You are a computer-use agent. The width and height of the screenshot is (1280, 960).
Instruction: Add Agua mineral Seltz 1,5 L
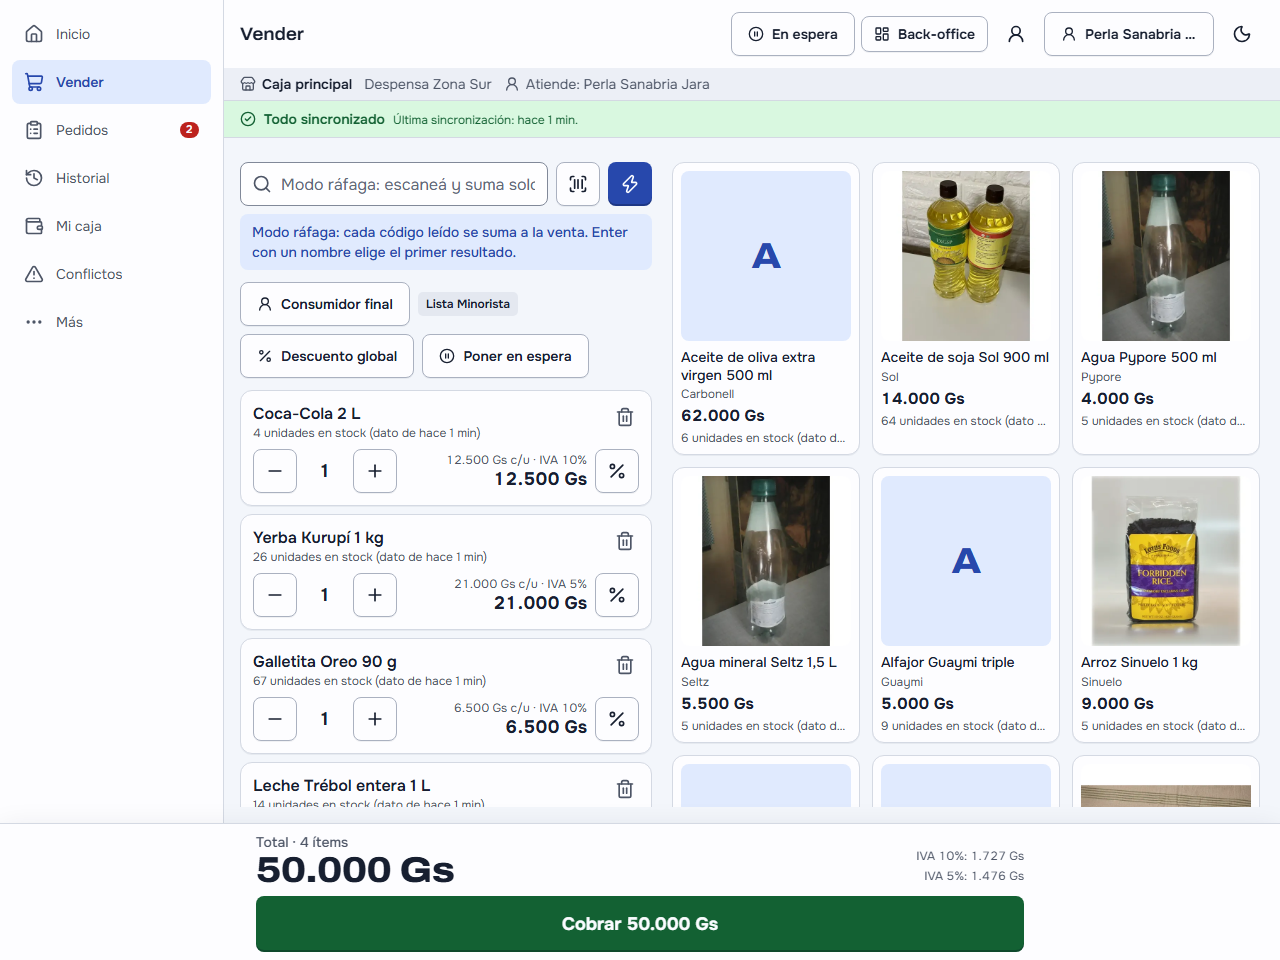pos(766,605)
